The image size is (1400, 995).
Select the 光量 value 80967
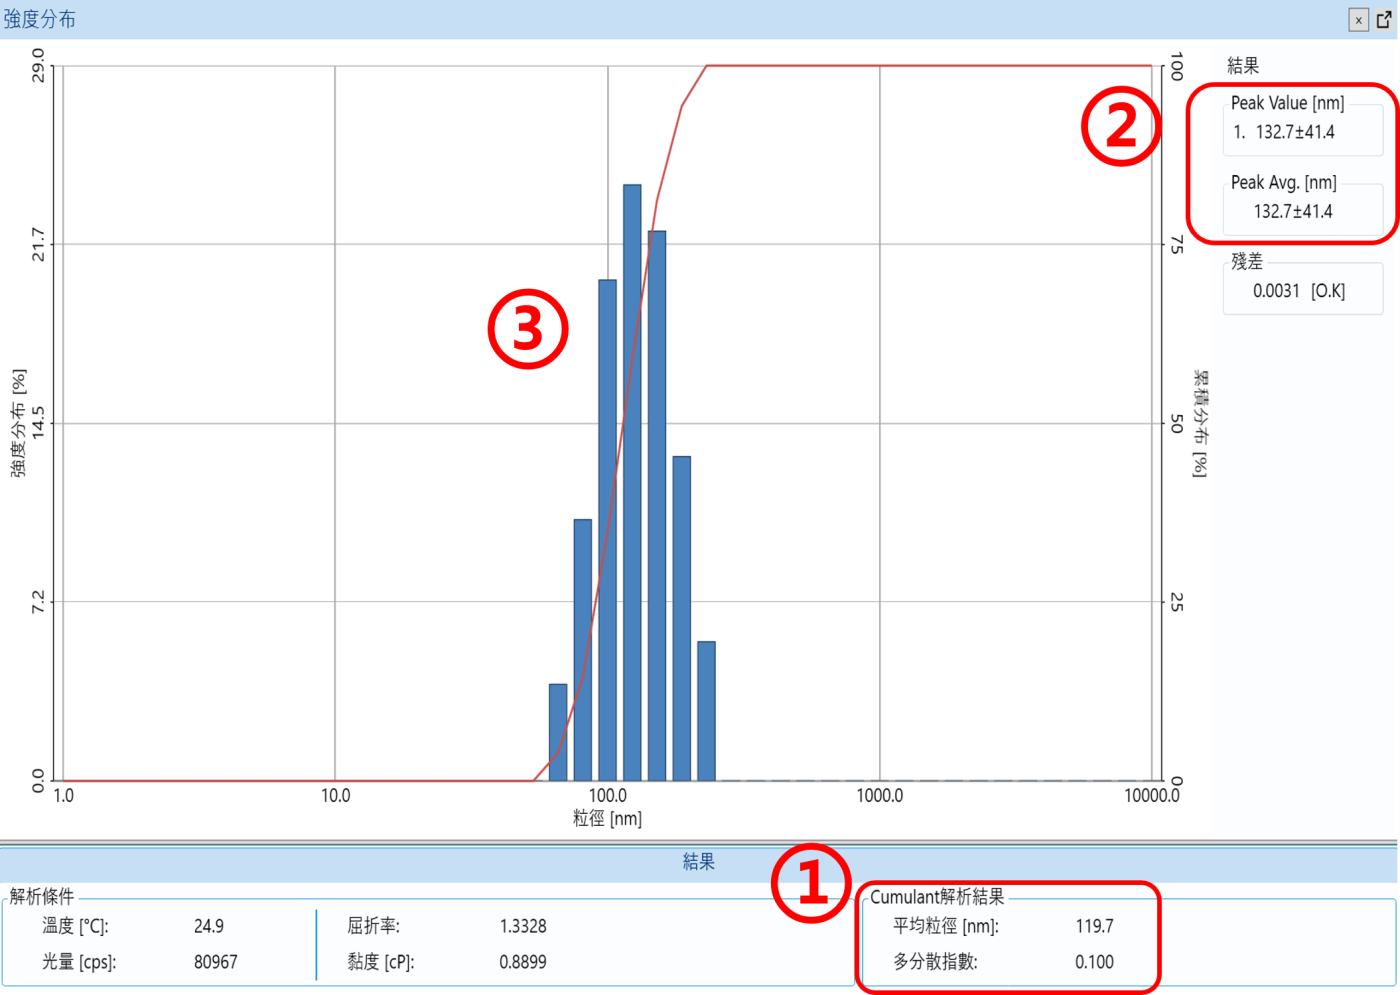coord(216,962)
